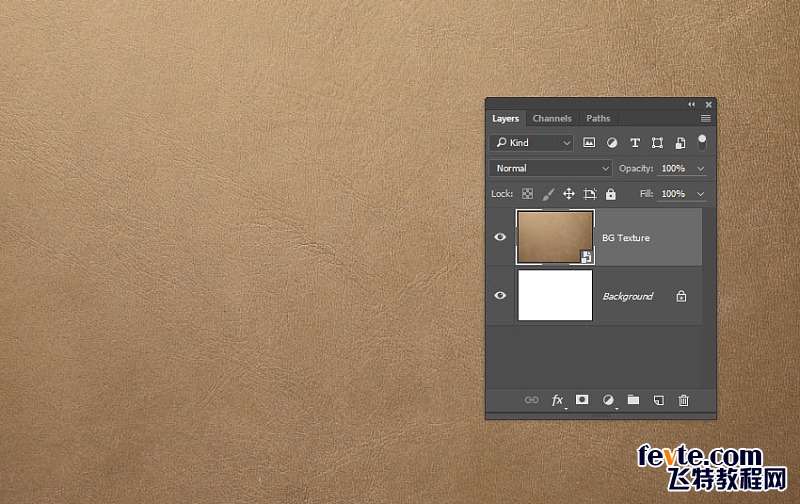Screen dimensions: 800x504
Task: Hide the BG Texture layer
Action: point(500,237)
